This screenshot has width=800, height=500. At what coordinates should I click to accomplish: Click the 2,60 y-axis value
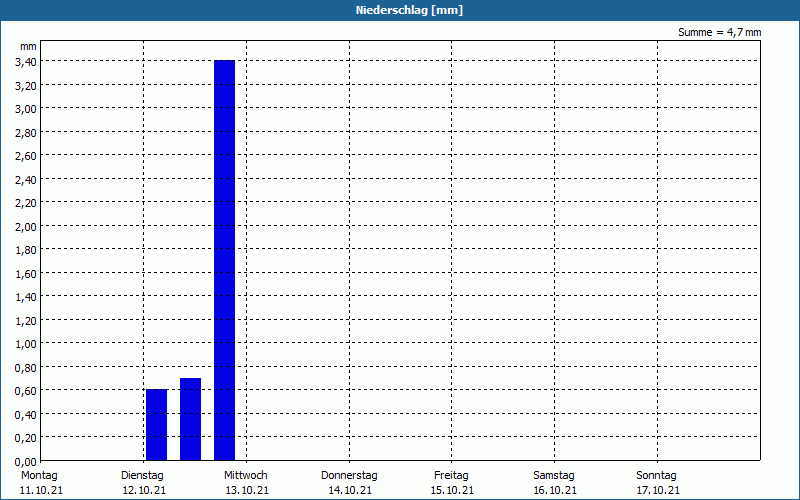[26, 156]
